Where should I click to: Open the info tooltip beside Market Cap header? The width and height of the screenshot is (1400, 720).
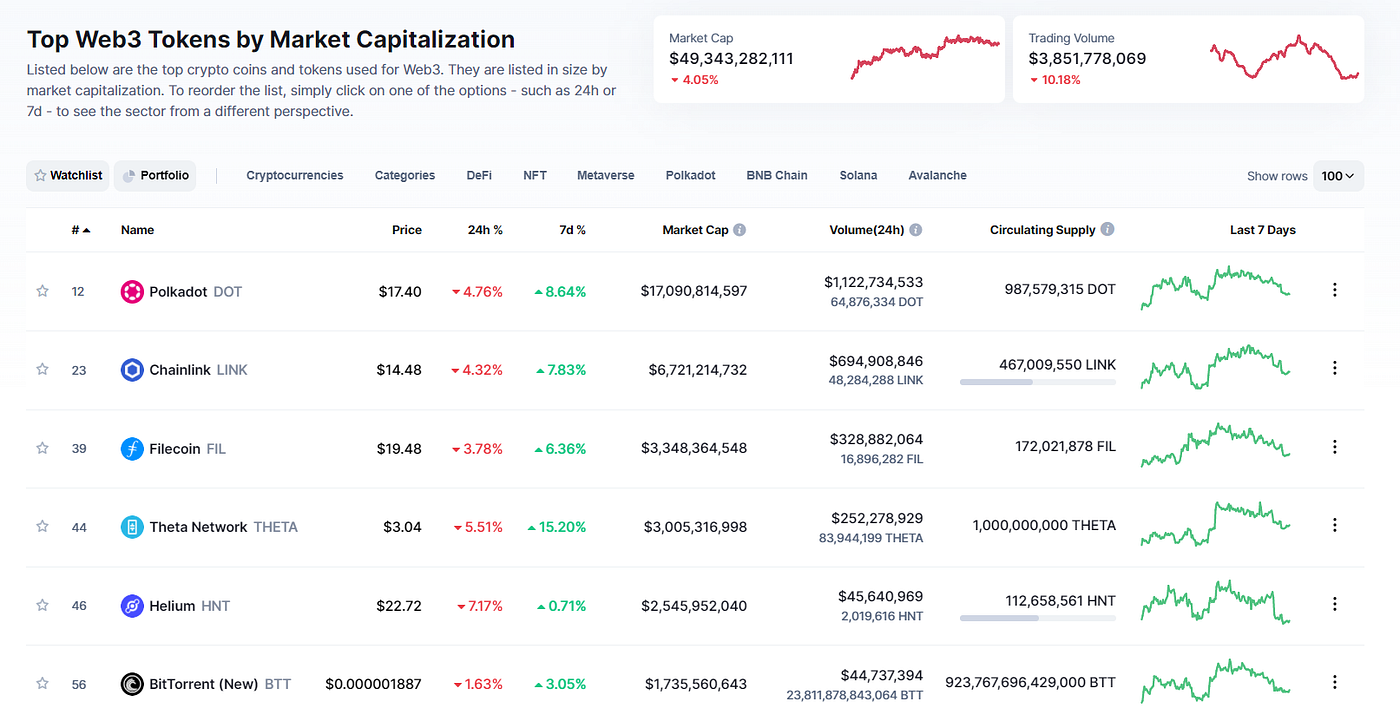(740, 230)
